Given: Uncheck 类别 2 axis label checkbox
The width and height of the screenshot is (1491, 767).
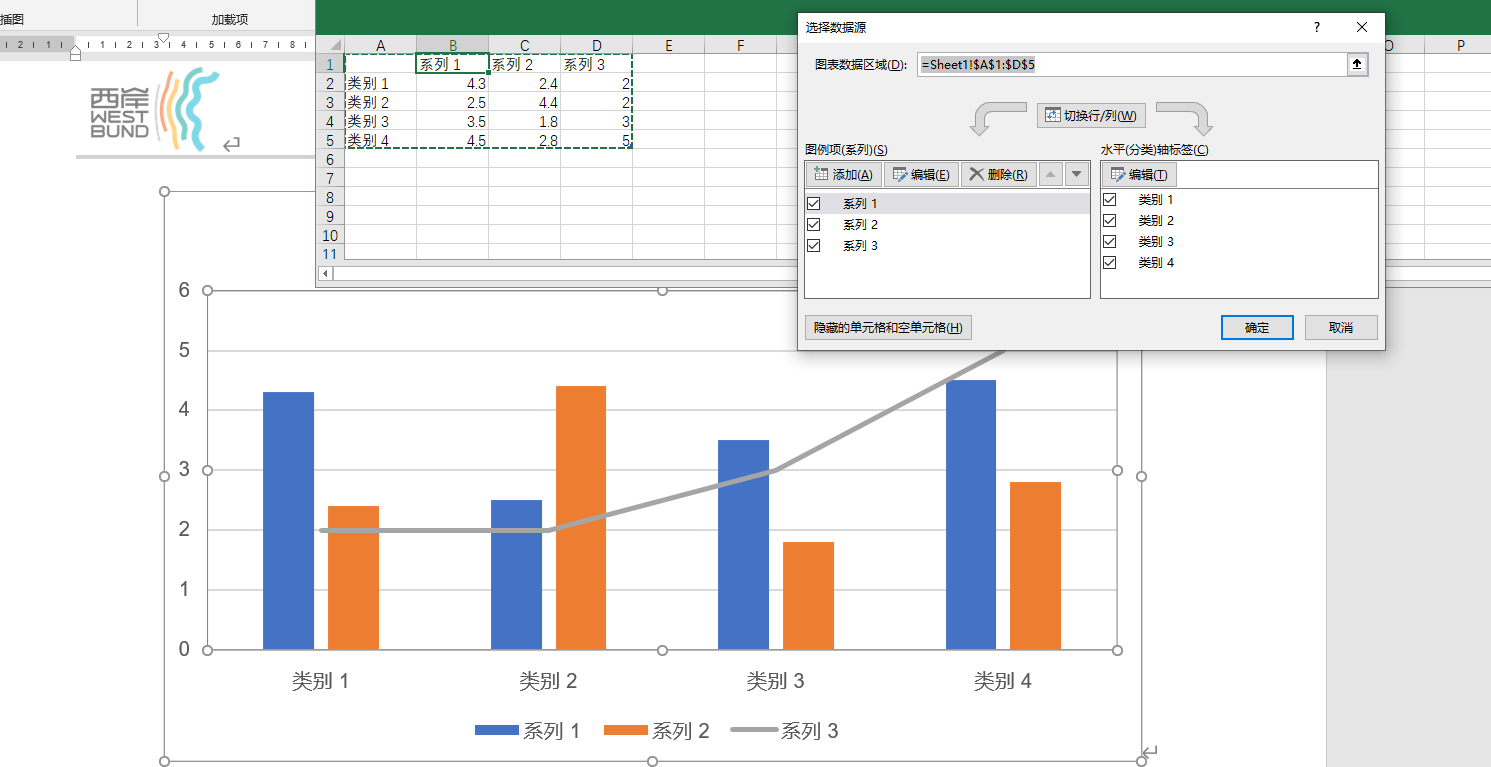Looking at the screenshot, I should click(x=1110, y=220).
